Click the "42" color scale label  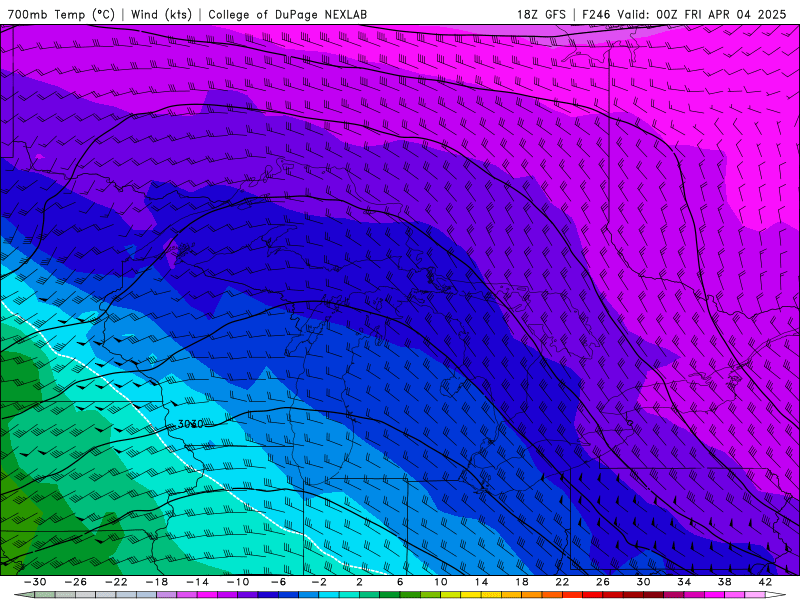[765, 582]
